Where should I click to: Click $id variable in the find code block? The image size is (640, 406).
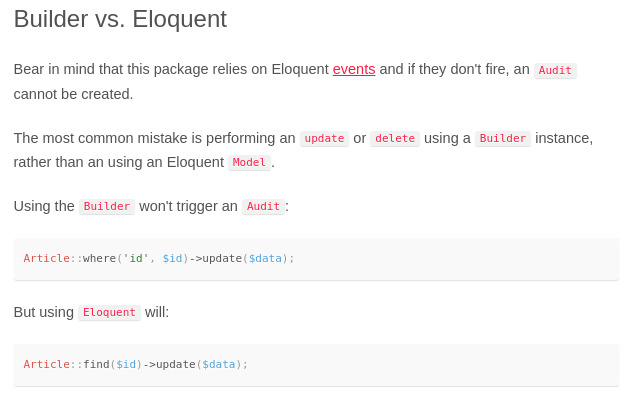coord(126,364)
